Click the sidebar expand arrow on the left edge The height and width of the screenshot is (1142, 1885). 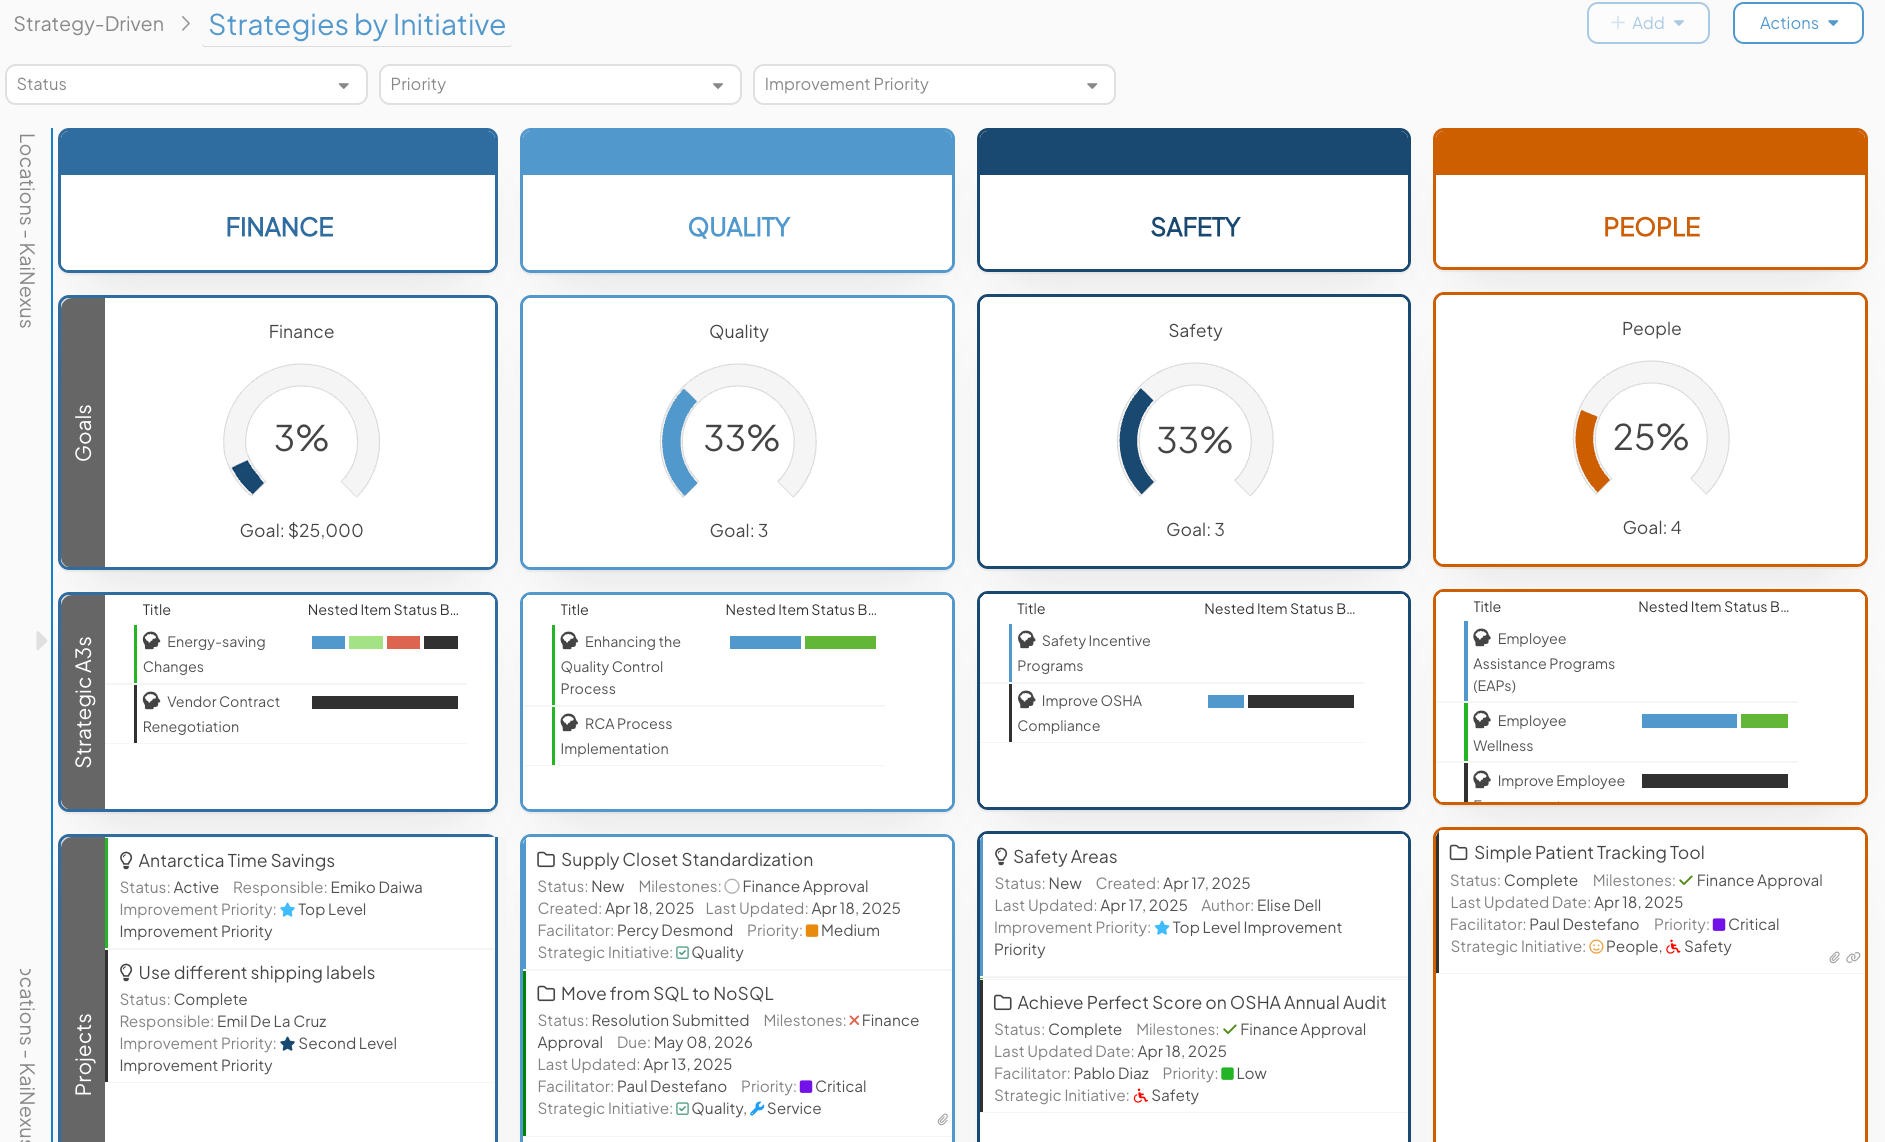[40, 640]
